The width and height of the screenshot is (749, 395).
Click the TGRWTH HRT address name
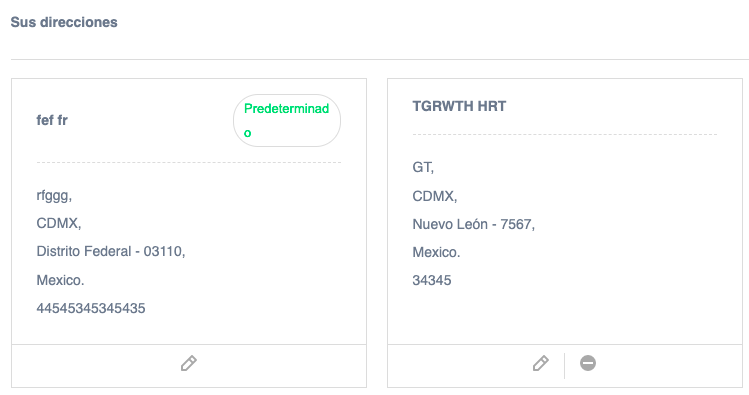point(459,106)
